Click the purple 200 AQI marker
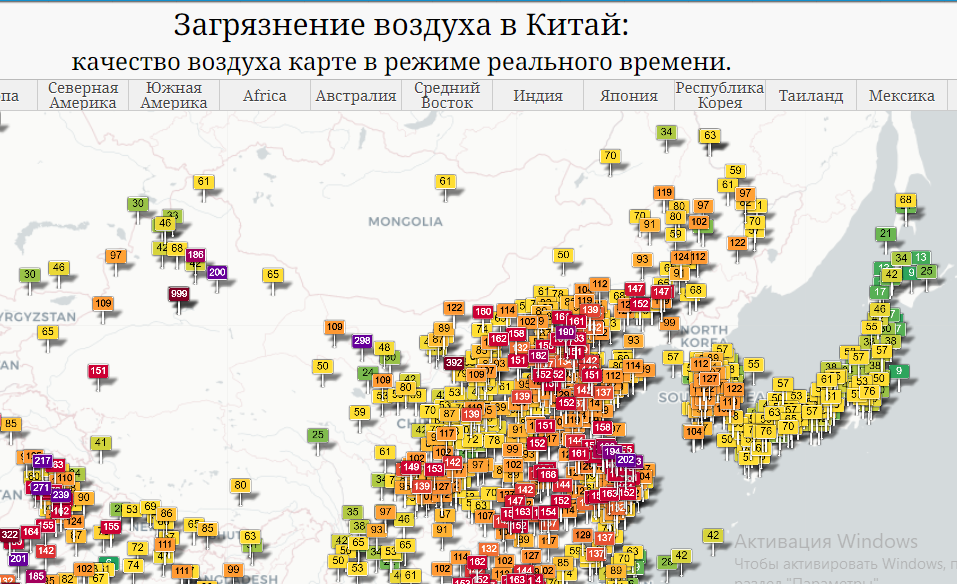This screenshot has width=957, height=584. pyautogui.click(x=217, y=272)
